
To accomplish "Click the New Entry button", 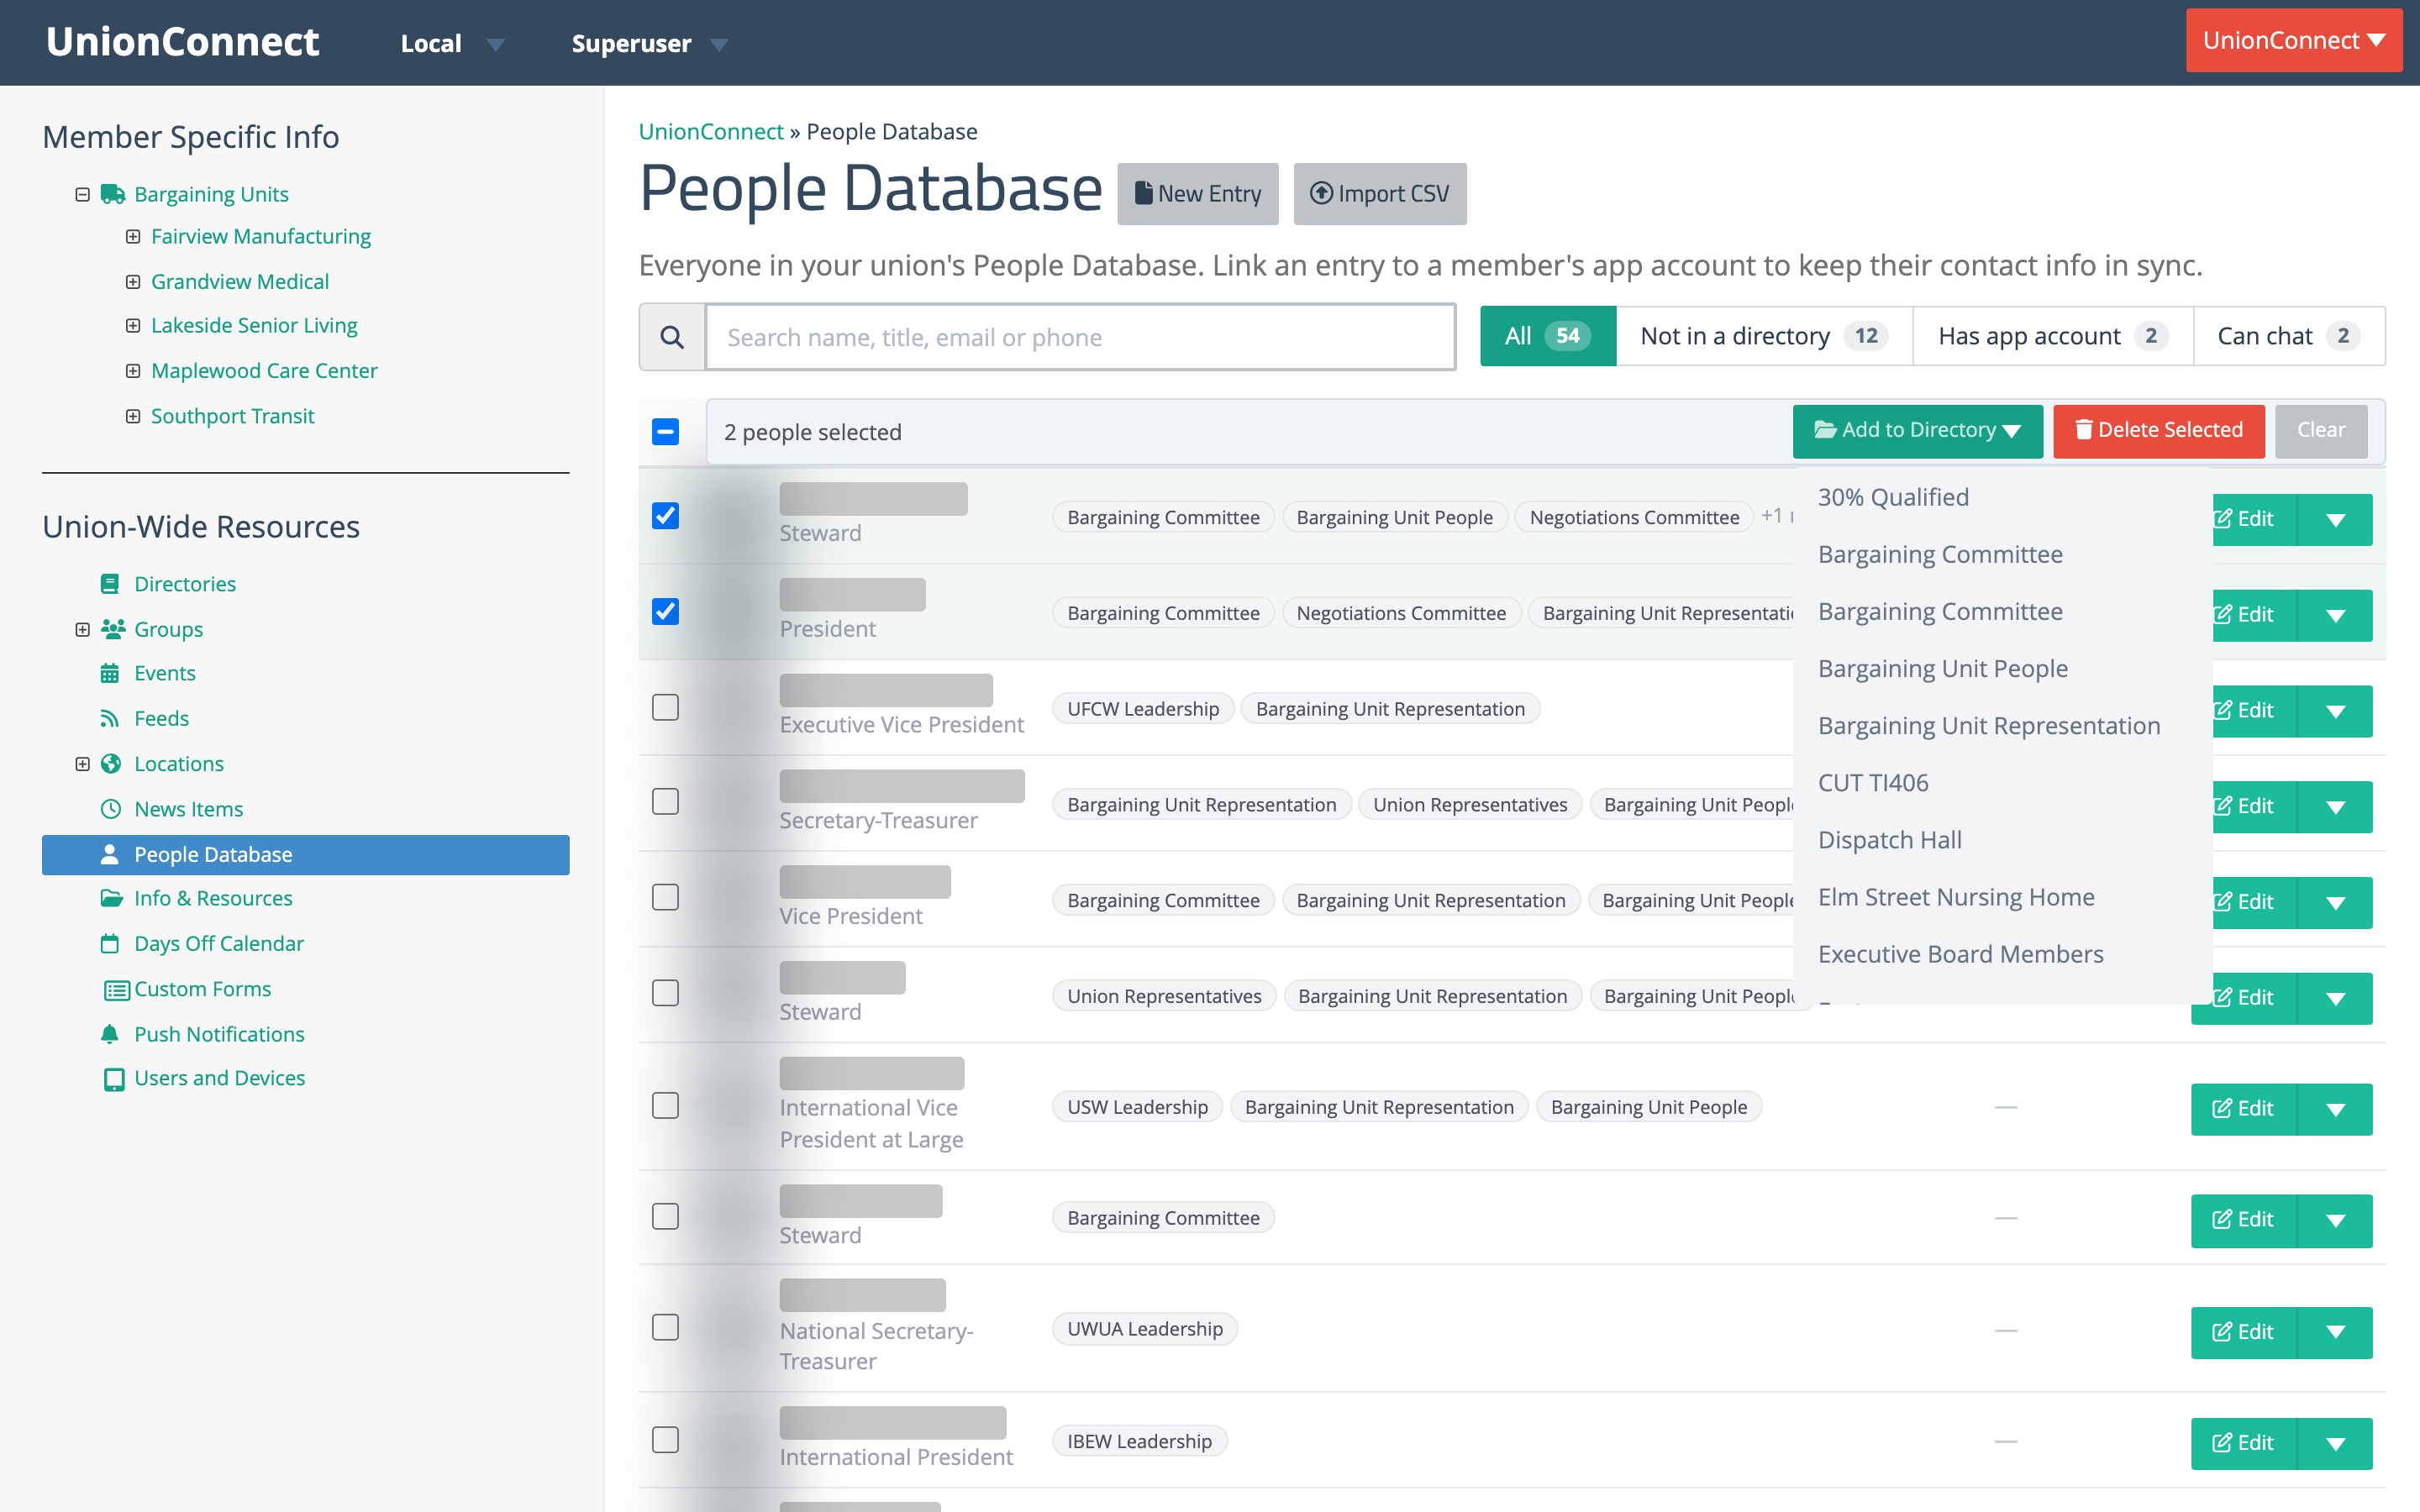I will click(x=1198, y=194).
